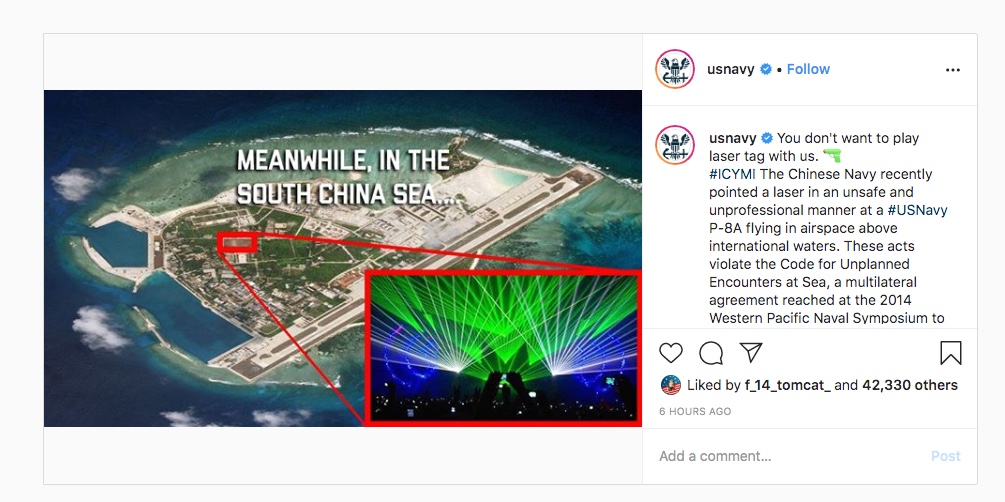1005x502 pixels.
Task: Save post with the bookmark icon
Action: pos(951,353)
